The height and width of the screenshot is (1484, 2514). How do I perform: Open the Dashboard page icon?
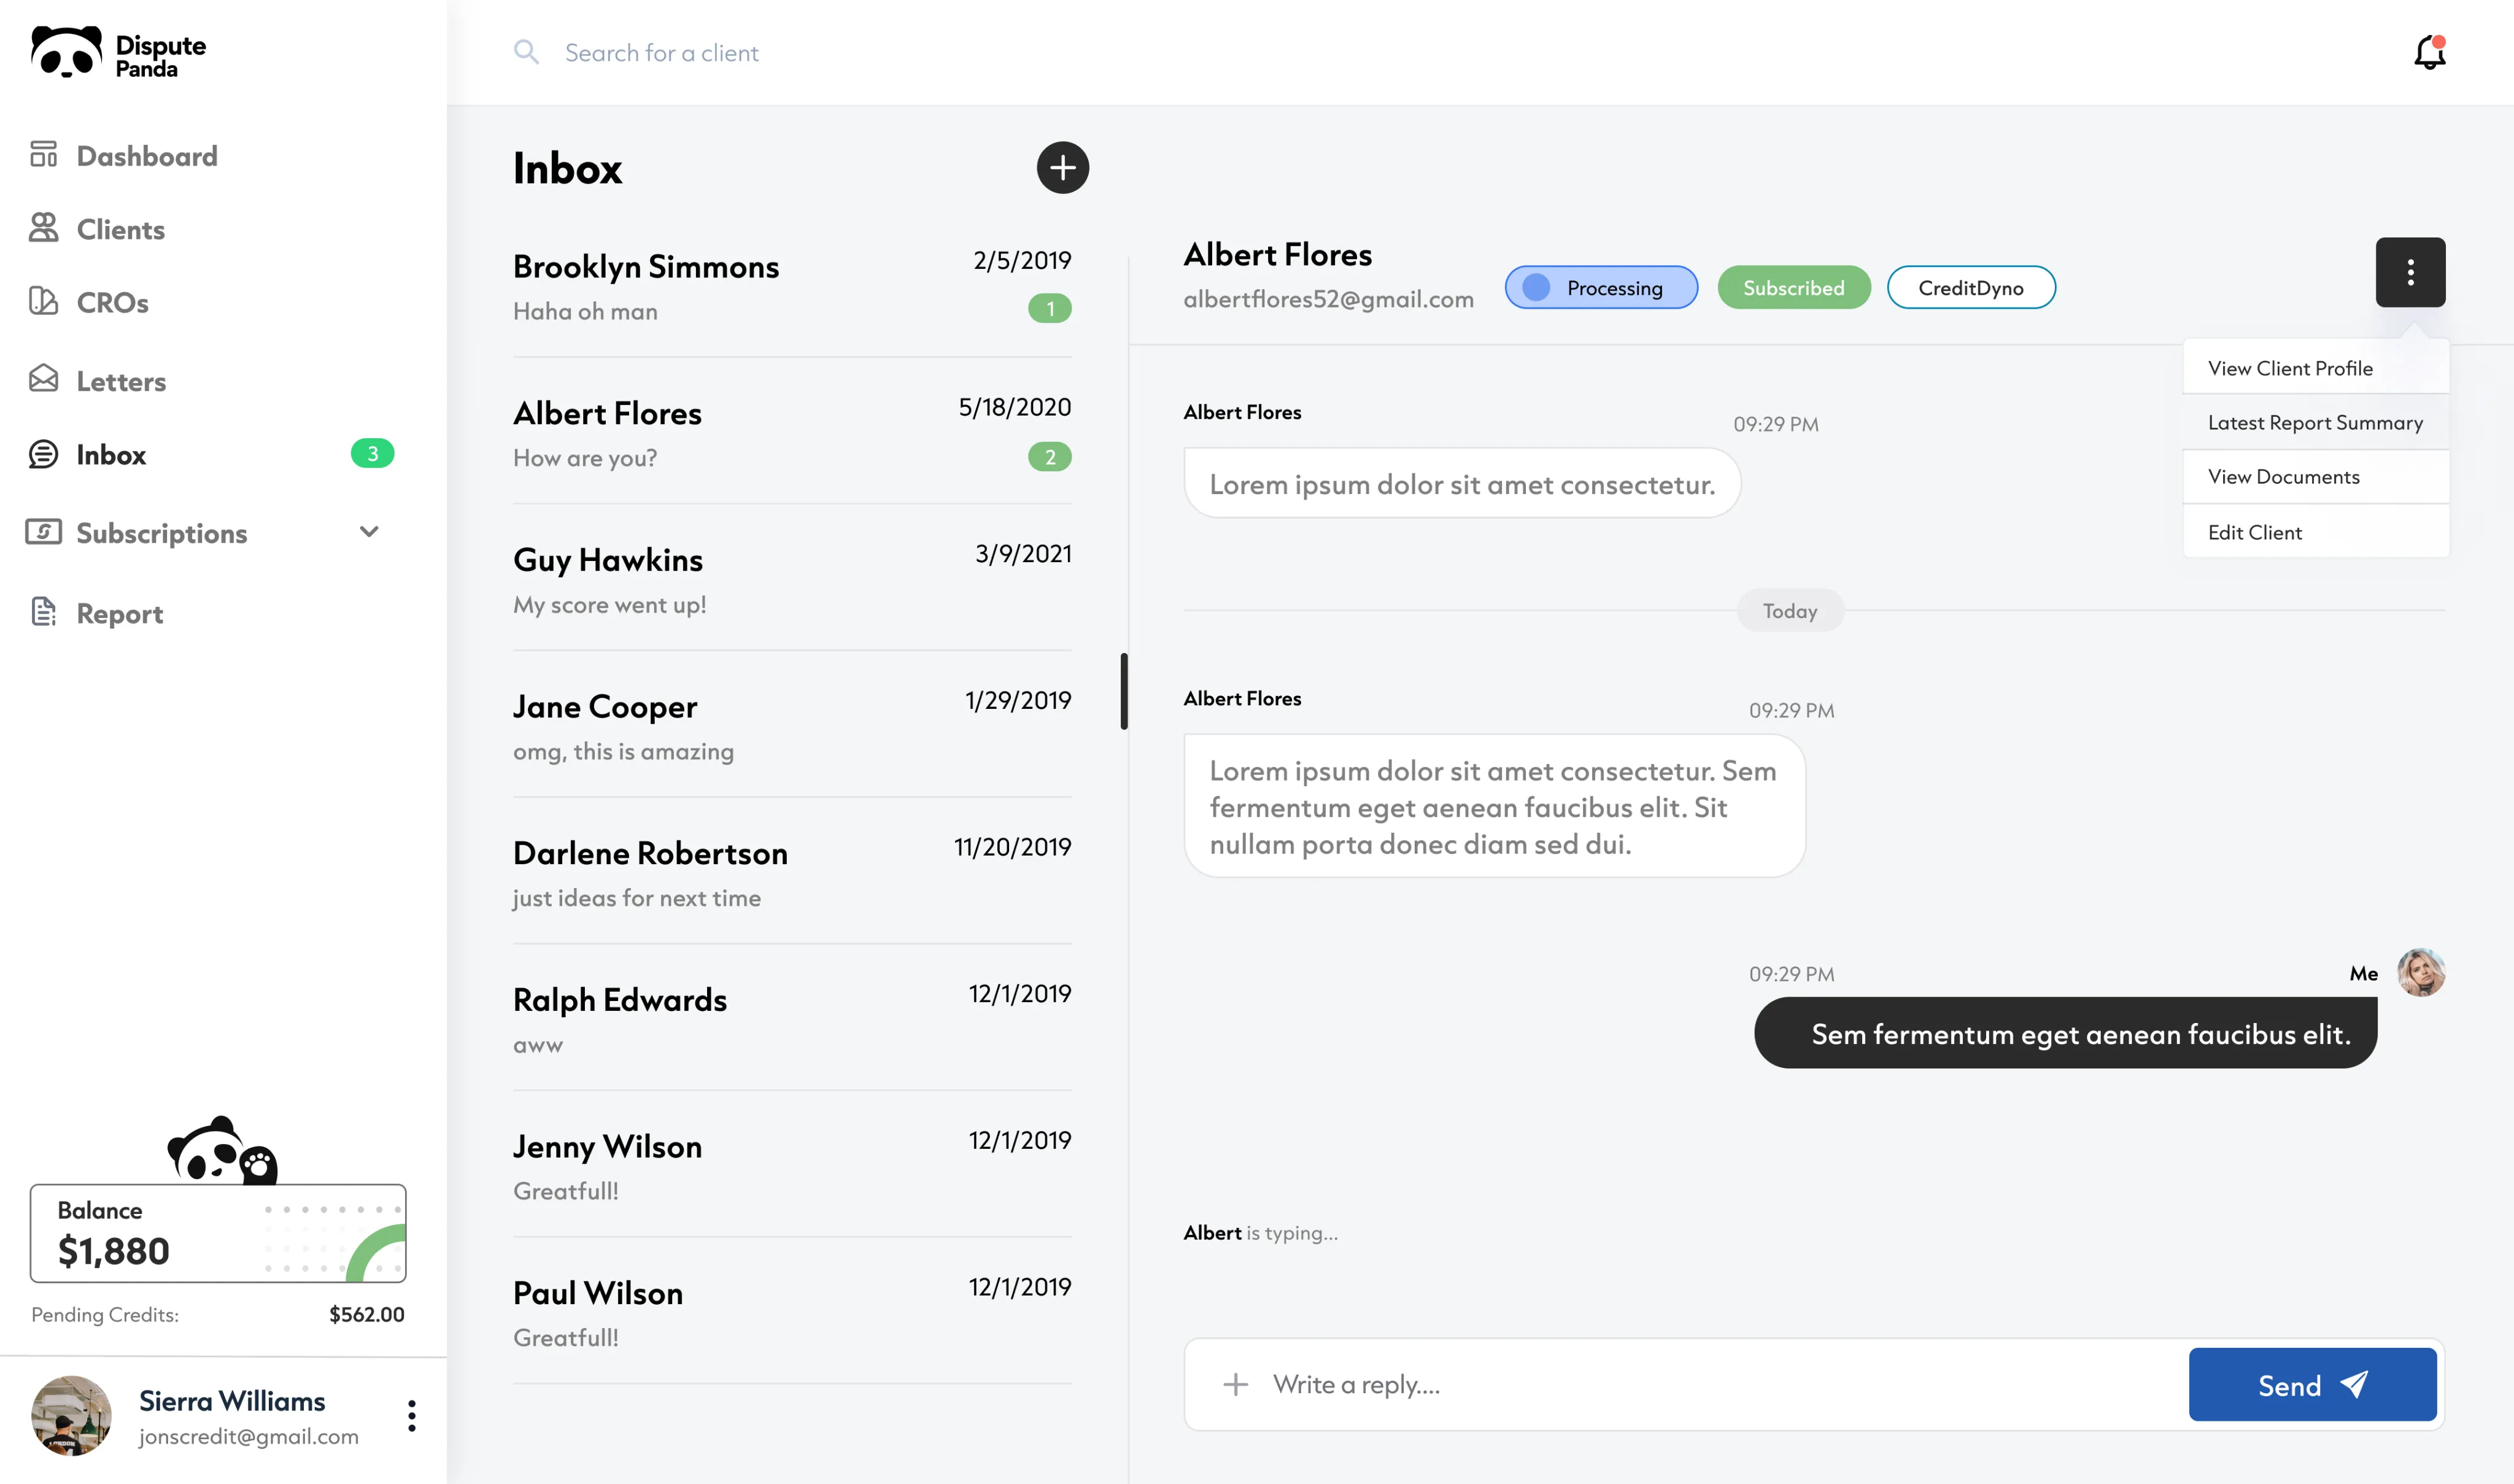point(43,154)
